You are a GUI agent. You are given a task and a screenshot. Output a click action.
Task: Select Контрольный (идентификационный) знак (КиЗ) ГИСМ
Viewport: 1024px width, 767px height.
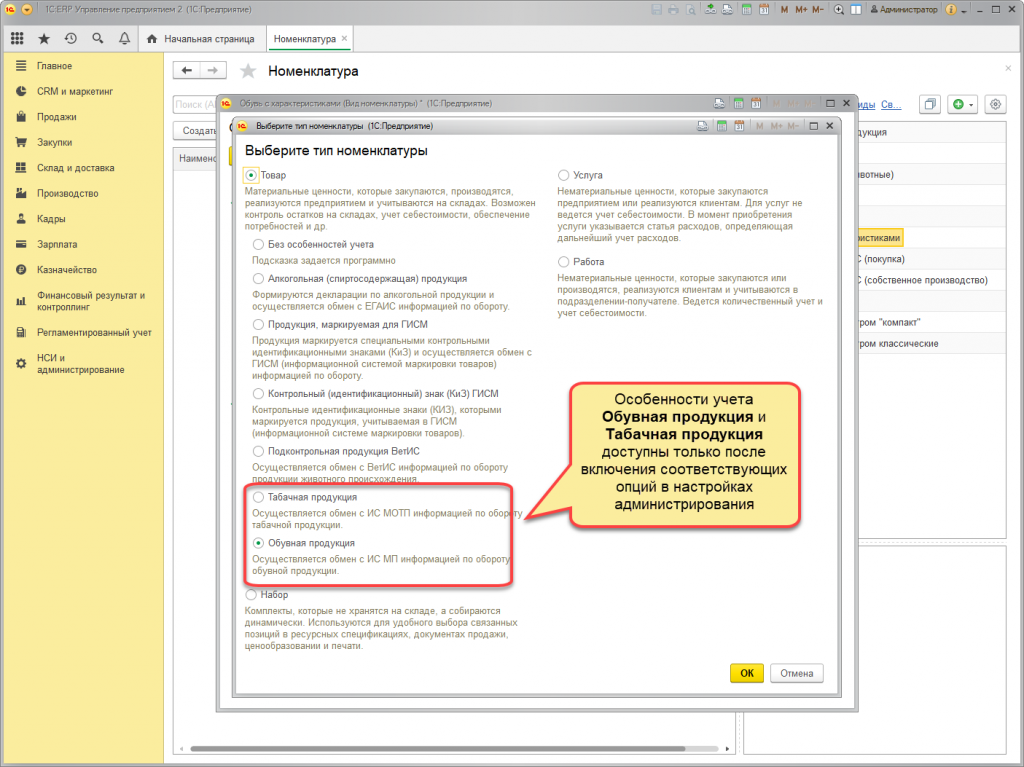coord(259,393)
